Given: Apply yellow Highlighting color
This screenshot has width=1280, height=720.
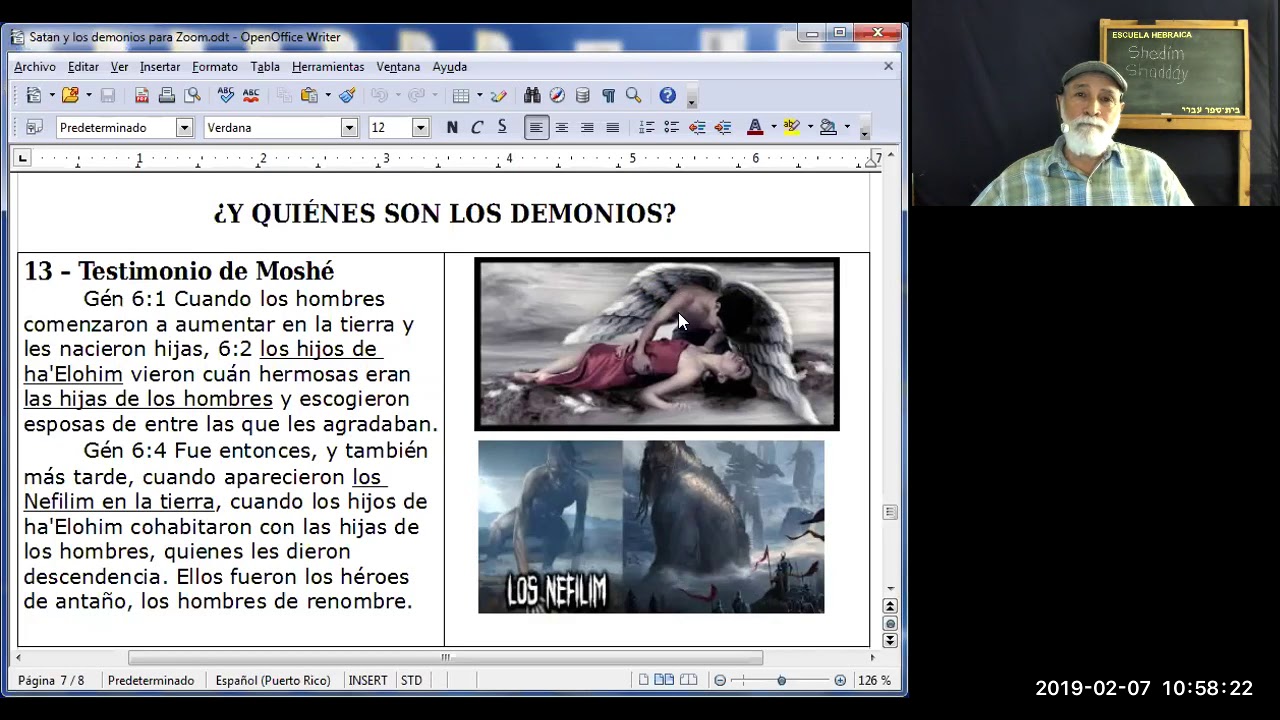Looking at the screenshot, I should tap(791, 127).
